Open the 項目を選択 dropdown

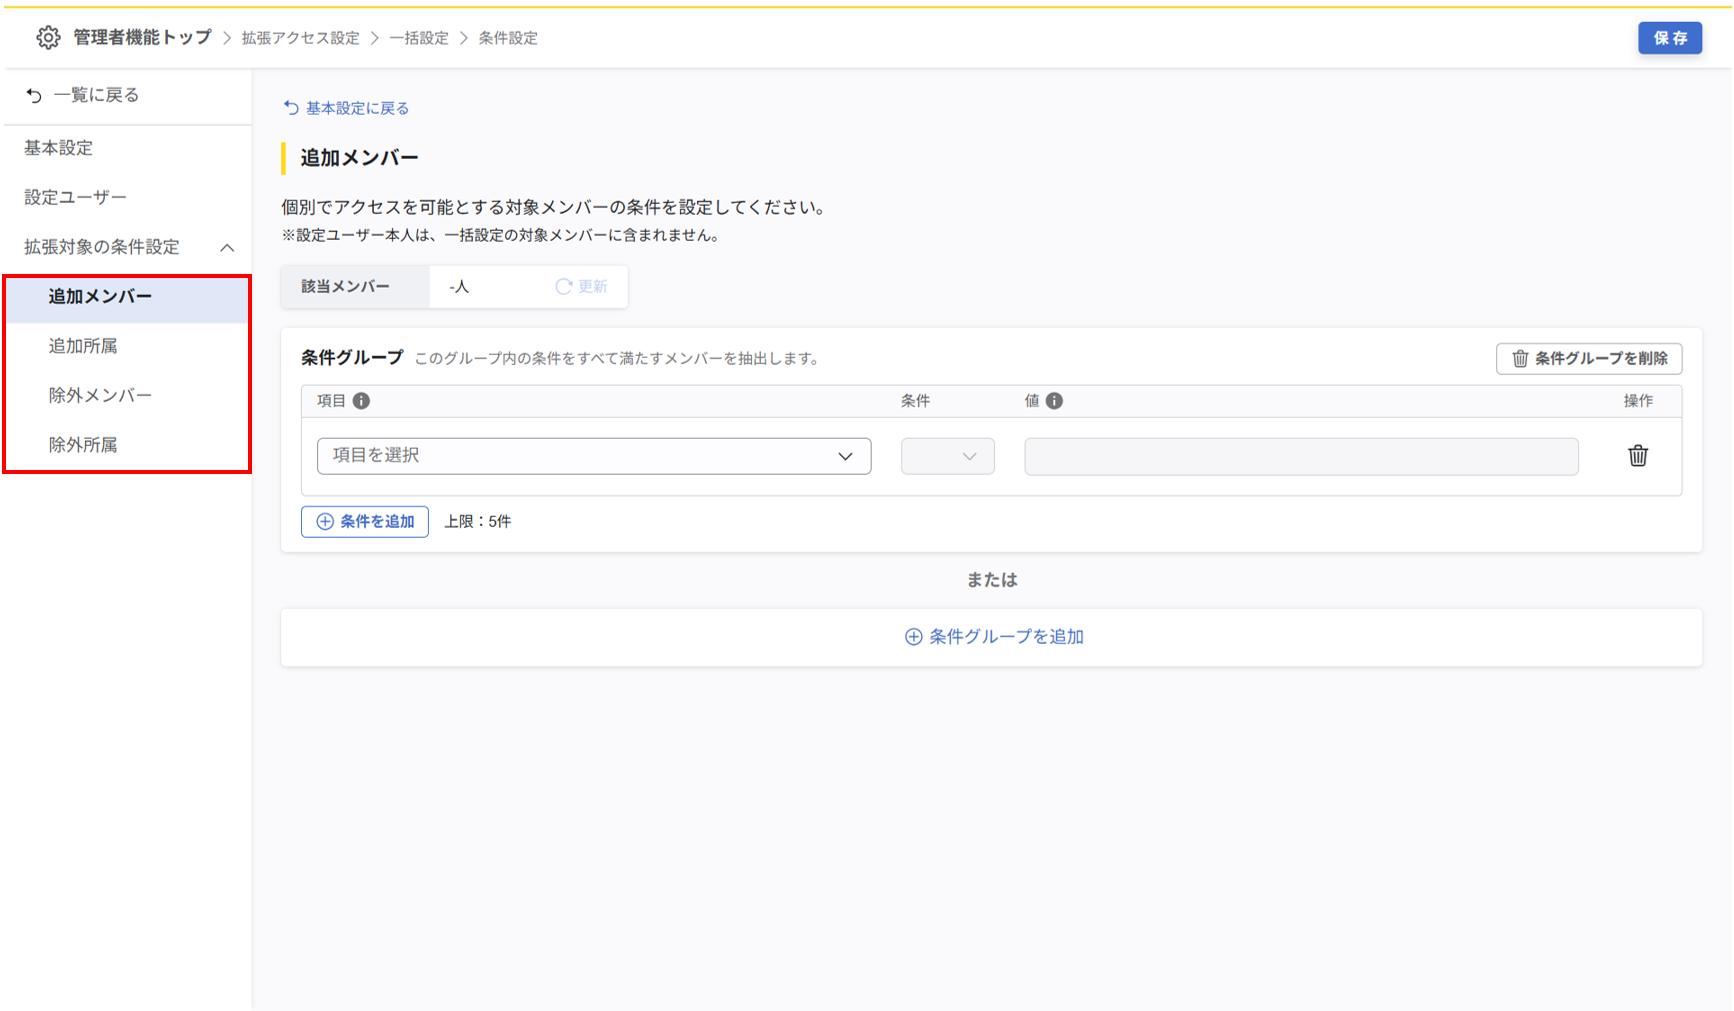click(593, 456)
